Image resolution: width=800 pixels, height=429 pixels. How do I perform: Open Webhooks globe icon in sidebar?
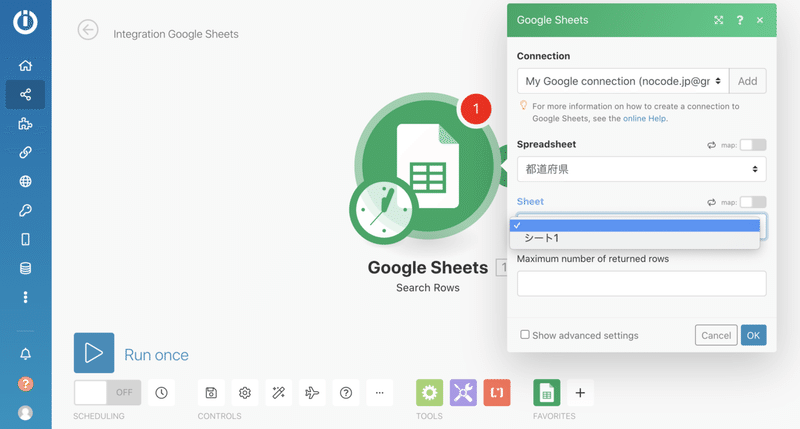click(x=25, y=181)
